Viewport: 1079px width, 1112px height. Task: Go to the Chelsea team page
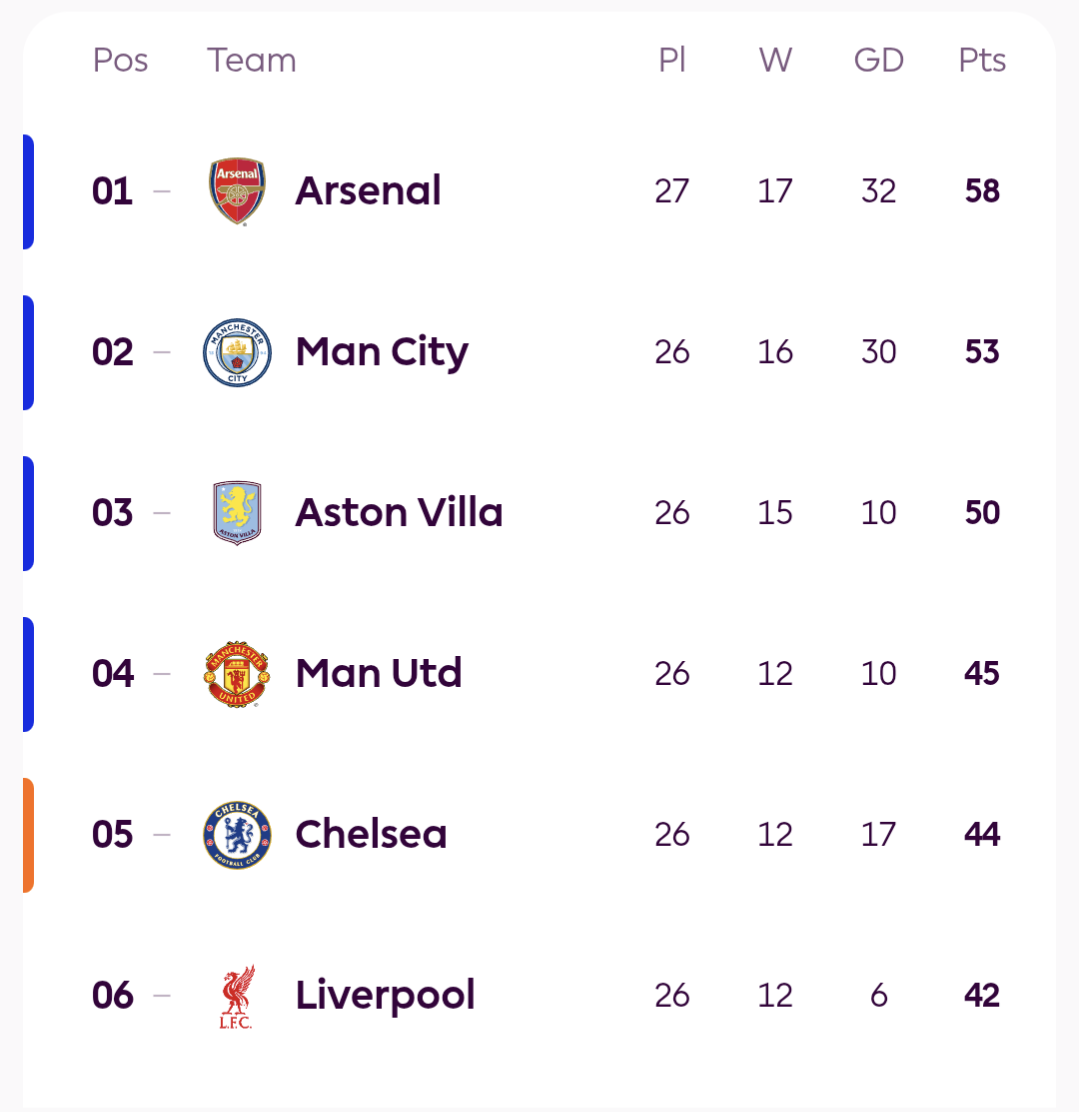371,835
